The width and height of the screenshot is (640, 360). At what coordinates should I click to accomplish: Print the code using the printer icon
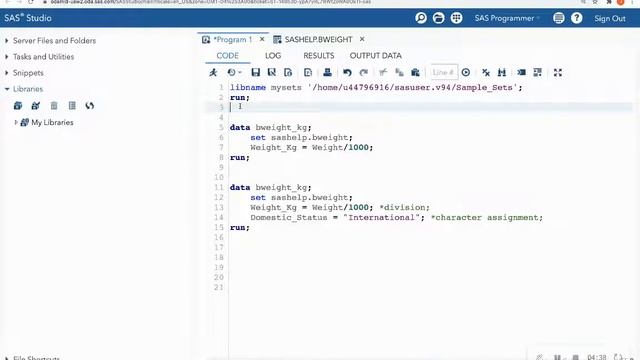click(x=327, y=73)
